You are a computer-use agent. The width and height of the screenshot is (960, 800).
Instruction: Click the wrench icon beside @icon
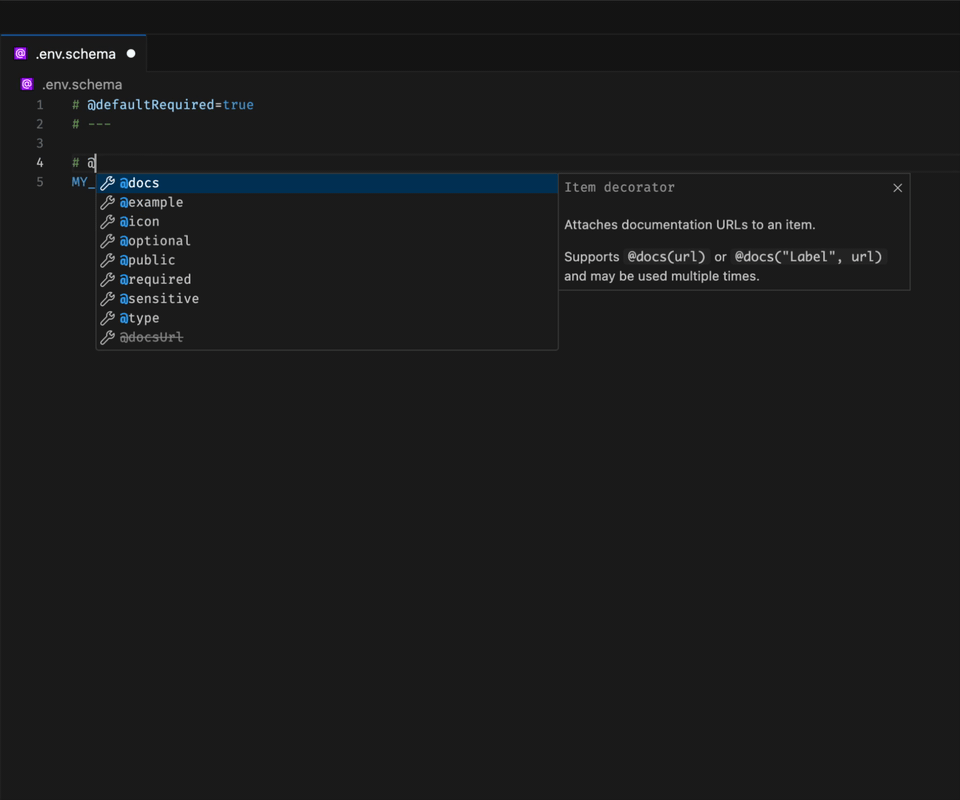(x=108, y=222)
